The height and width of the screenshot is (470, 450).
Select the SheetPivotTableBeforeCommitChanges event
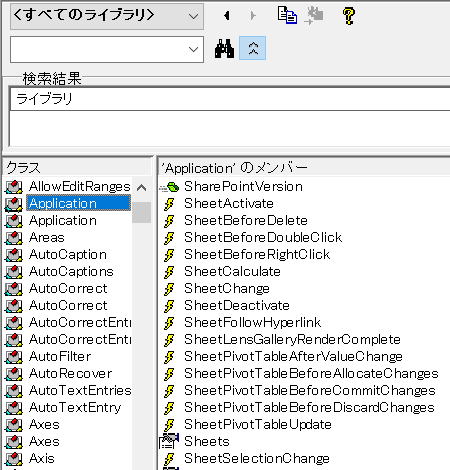point(310,390)
